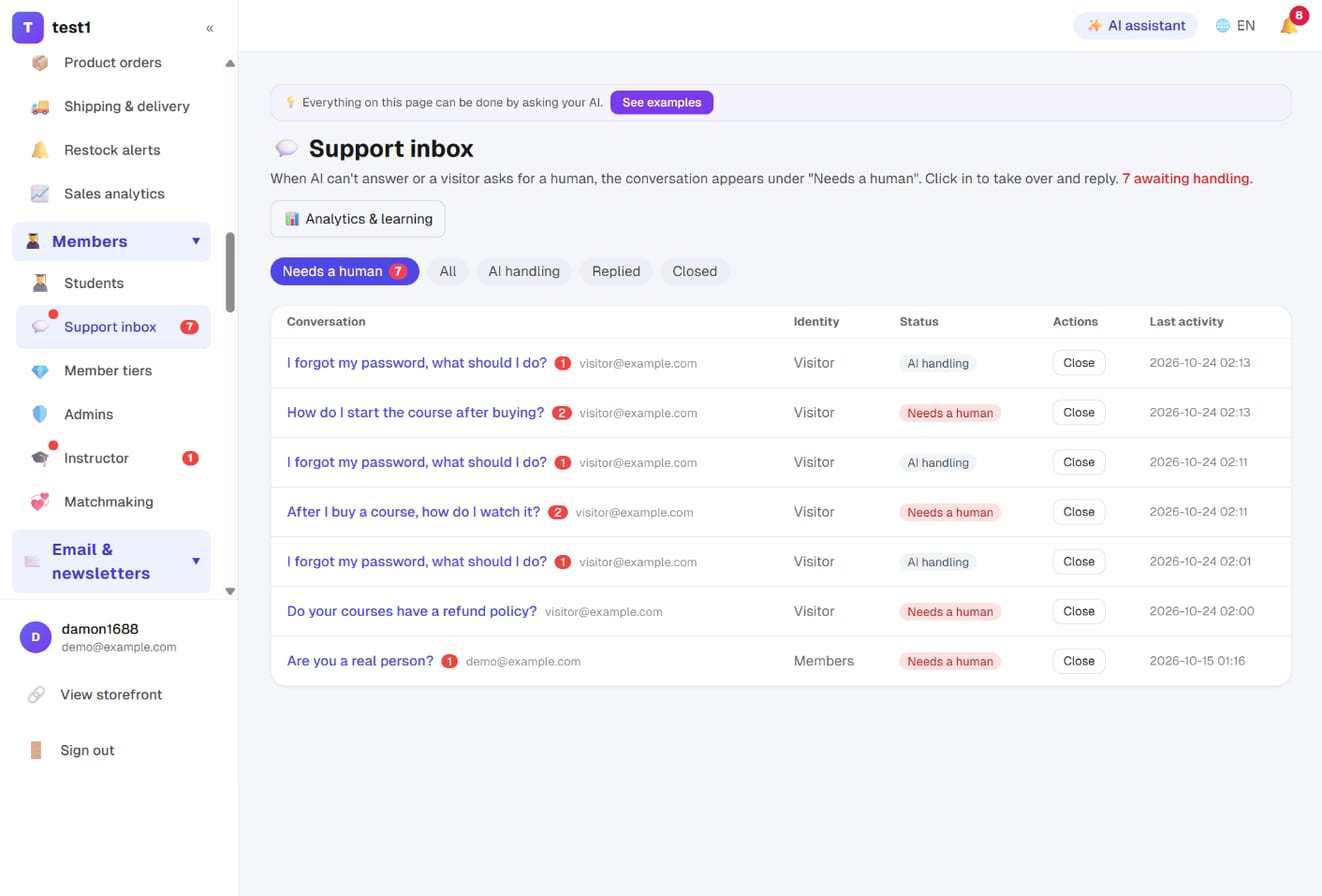Click the damon1688 user avatar
The height and width of the screenshot is (896, 1322).
pos(36,637)
